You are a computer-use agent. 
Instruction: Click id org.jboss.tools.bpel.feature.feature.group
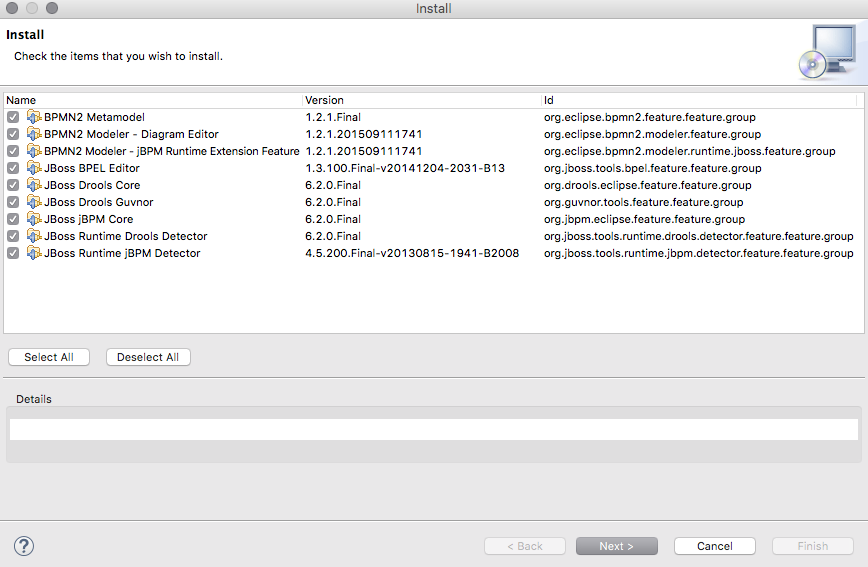coord(653,168)
